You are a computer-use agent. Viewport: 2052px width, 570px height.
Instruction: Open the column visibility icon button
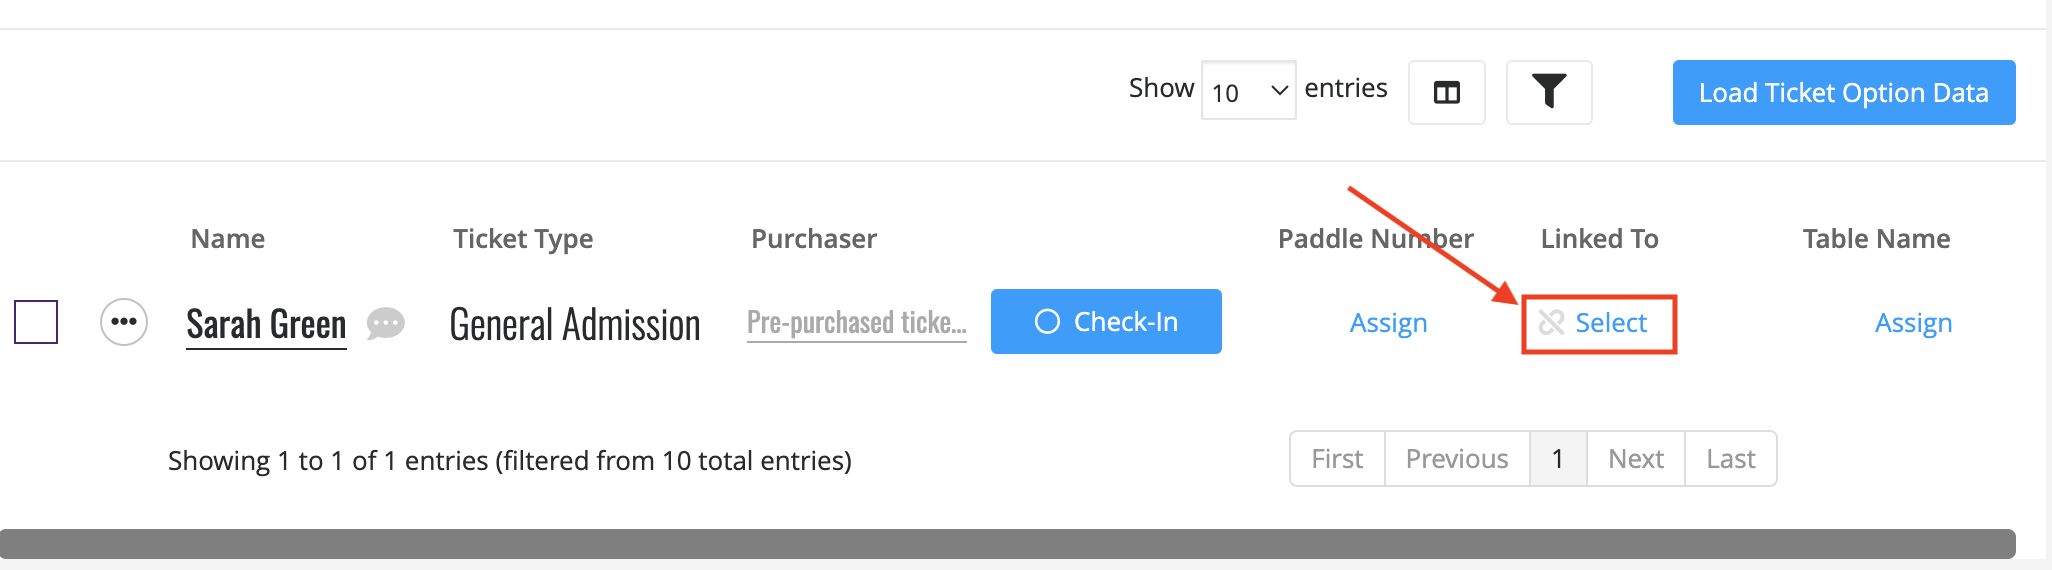click(1446, 93)
